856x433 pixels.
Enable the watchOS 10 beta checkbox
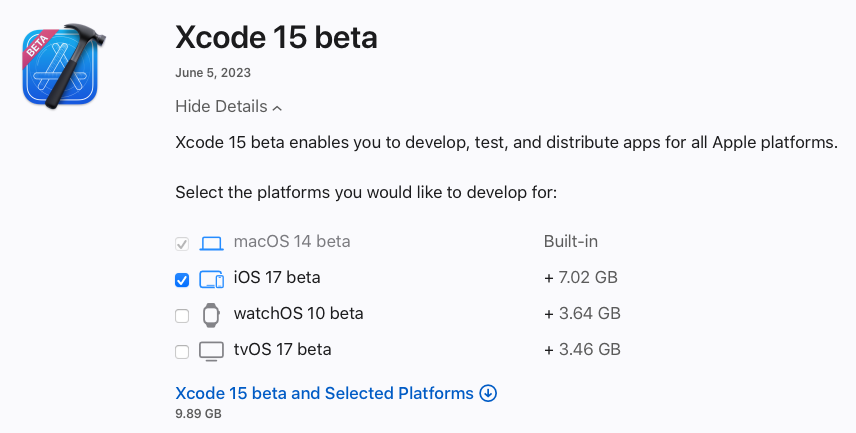click(182, 316)
